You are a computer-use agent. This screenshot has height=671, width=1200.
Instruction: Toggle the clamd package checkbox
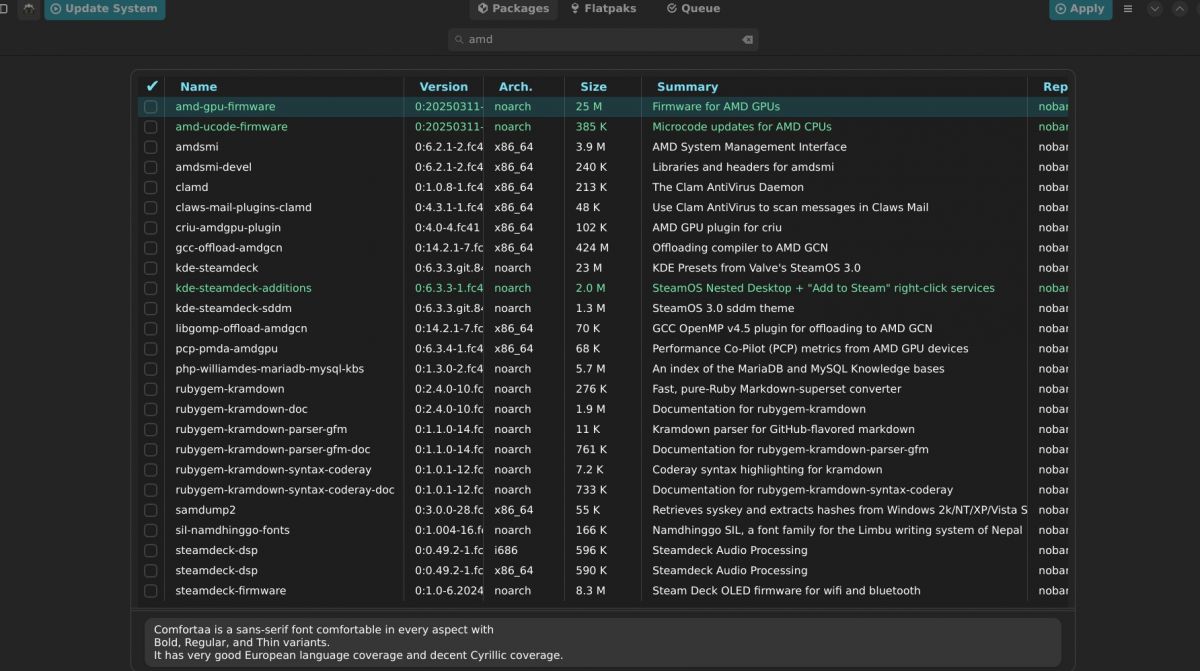click(151, 187)
